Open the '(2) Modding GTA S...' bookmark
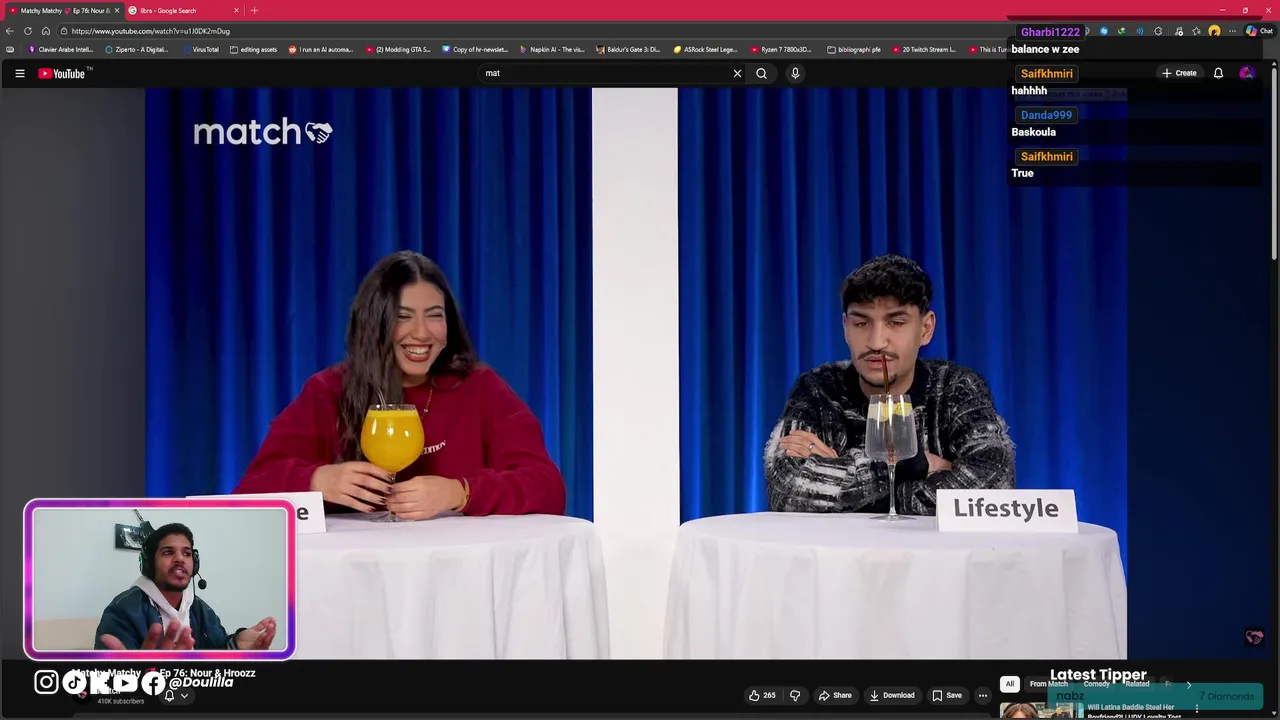 [x=398, y=49]
